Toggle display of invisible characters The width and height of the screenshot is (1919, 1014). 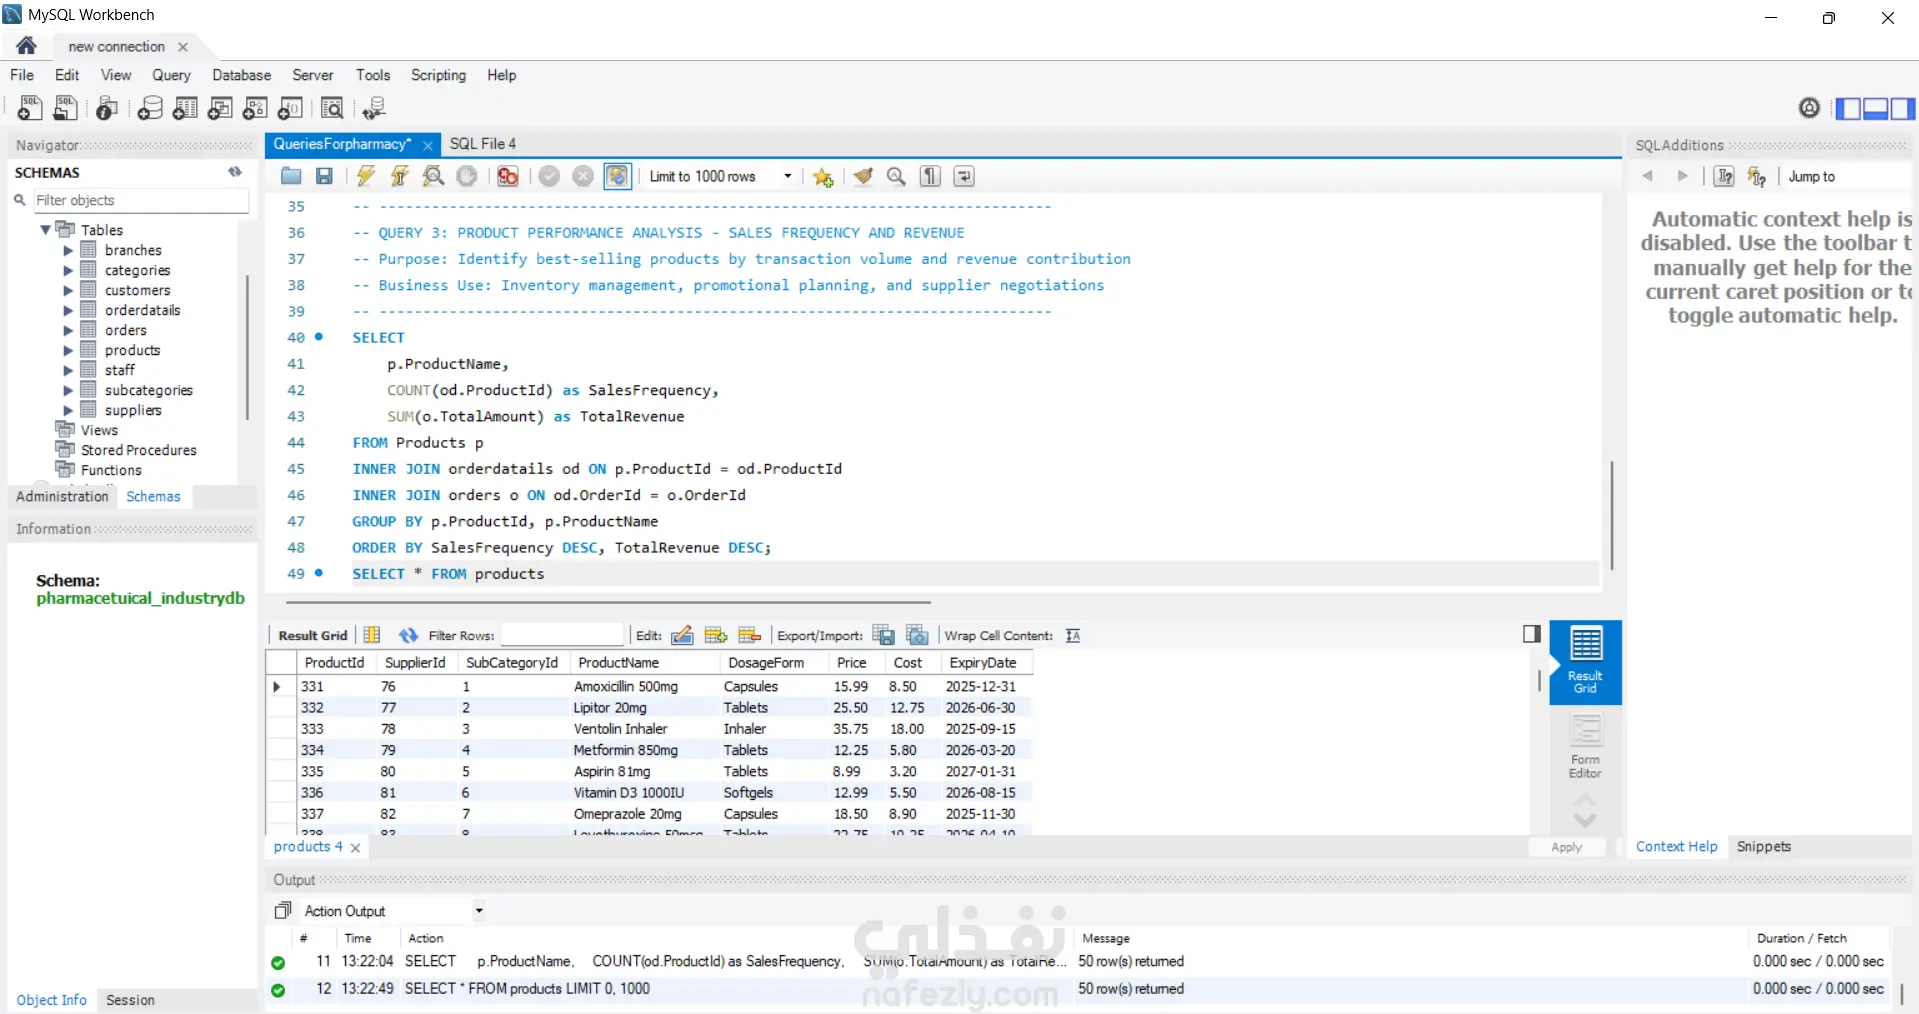pos(931,177)
